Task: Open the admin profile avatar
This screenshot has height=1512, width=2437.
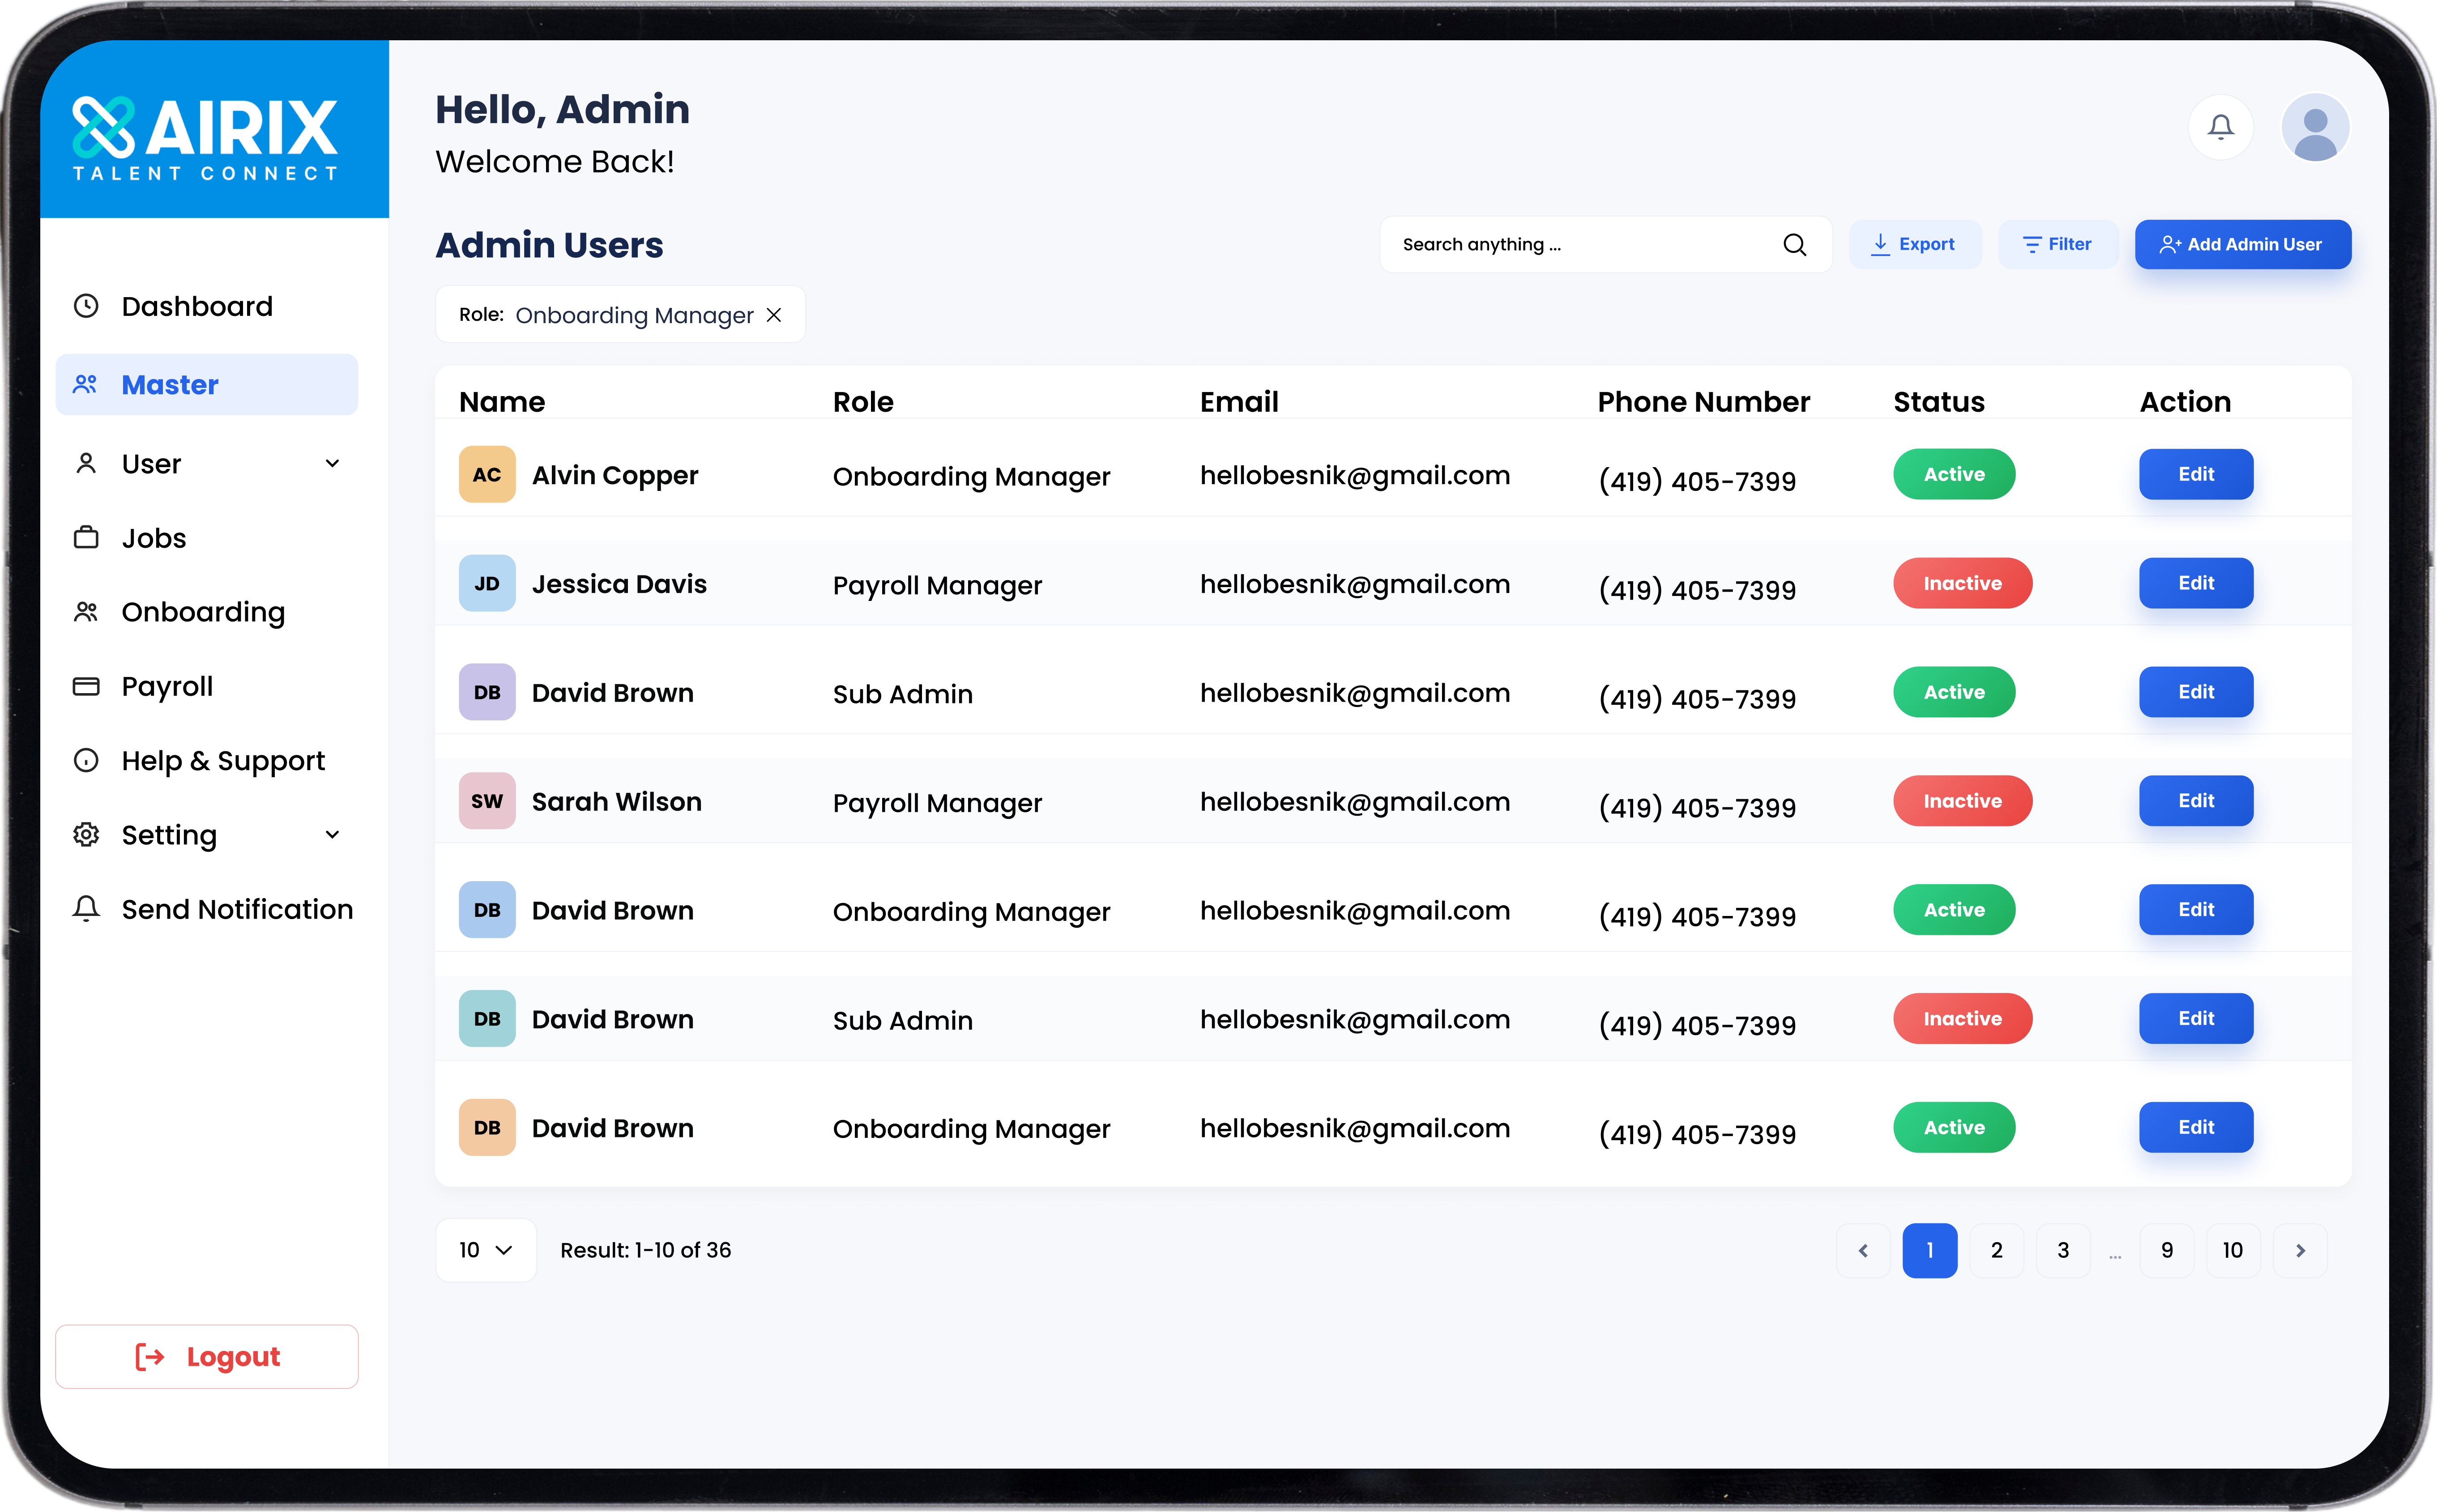Action: point(2315,128)
